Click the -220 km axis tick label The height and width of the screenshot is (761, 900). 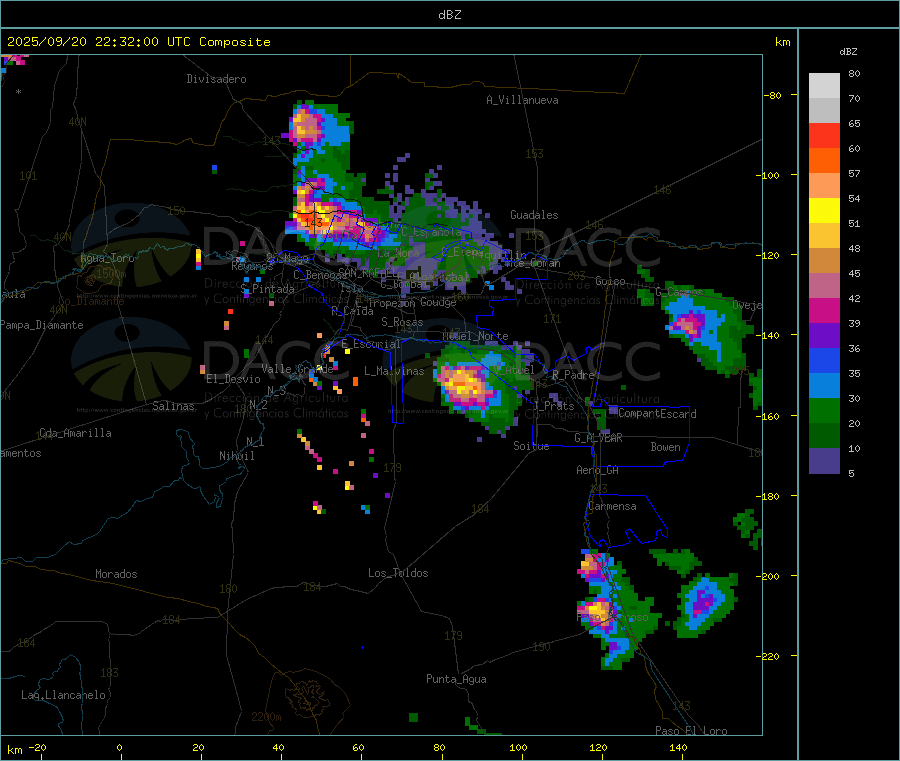point(767,657)
